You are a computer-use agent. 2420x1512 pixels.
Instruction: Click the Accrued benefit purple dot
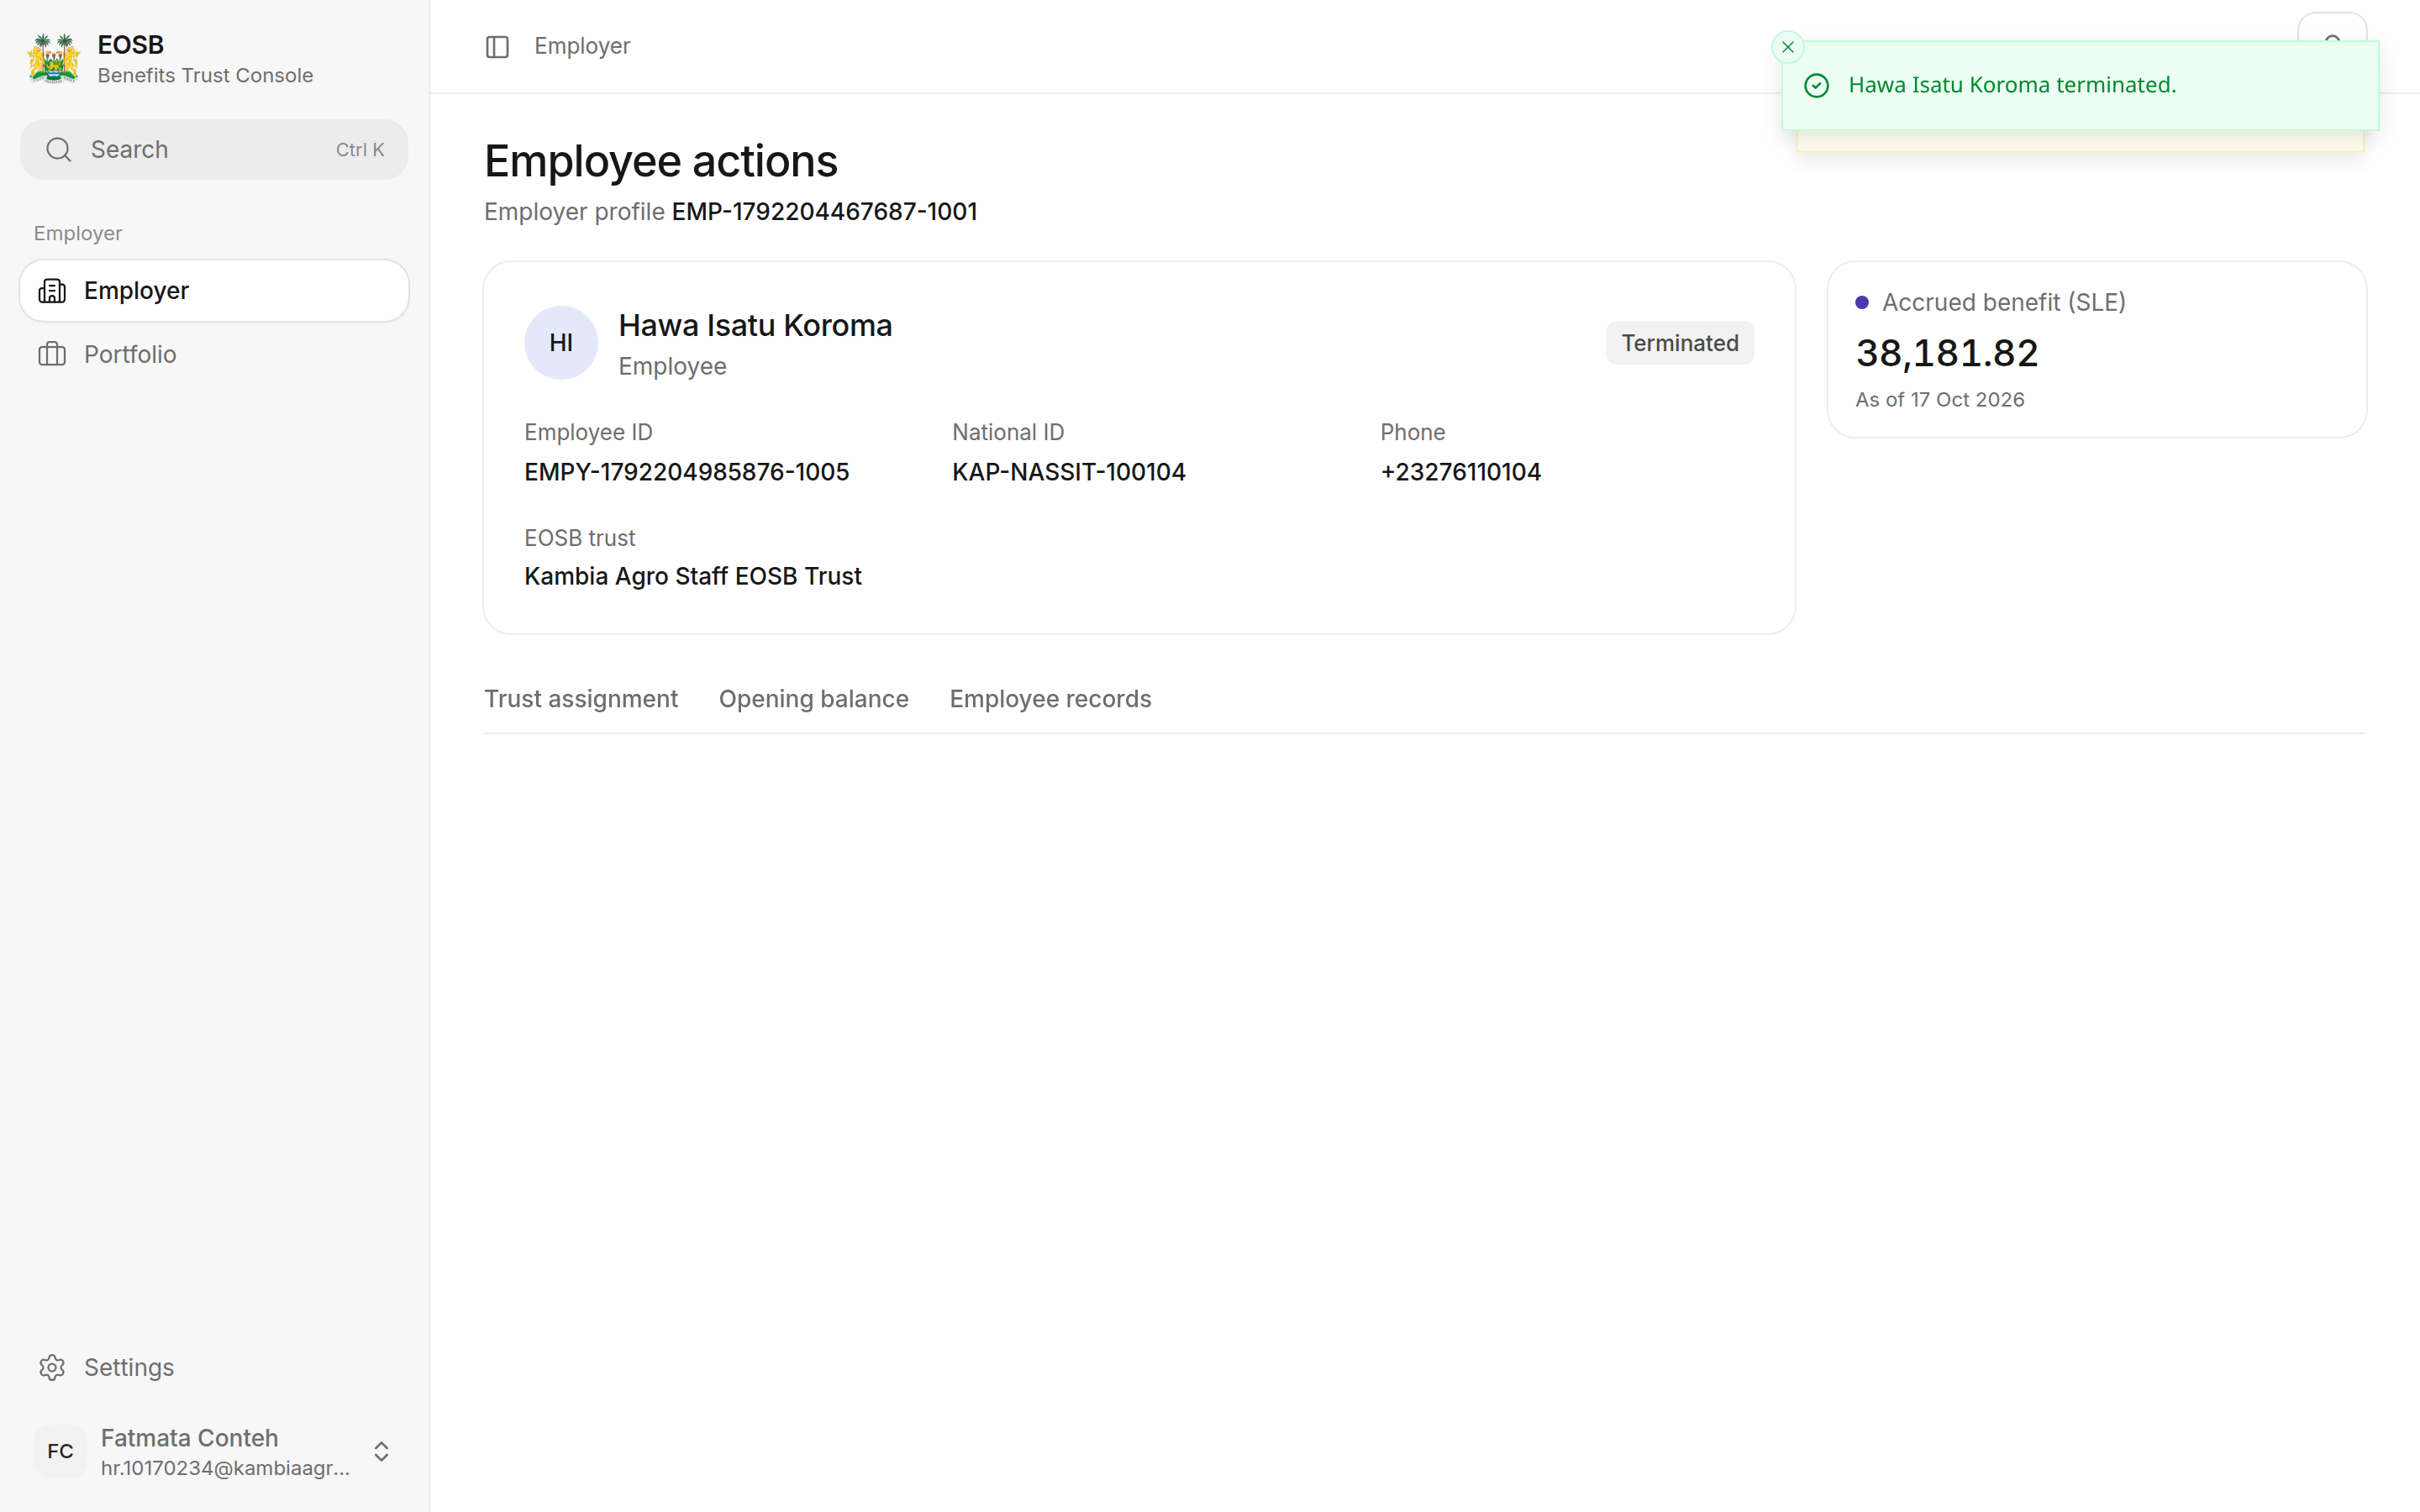[1861, 302]
